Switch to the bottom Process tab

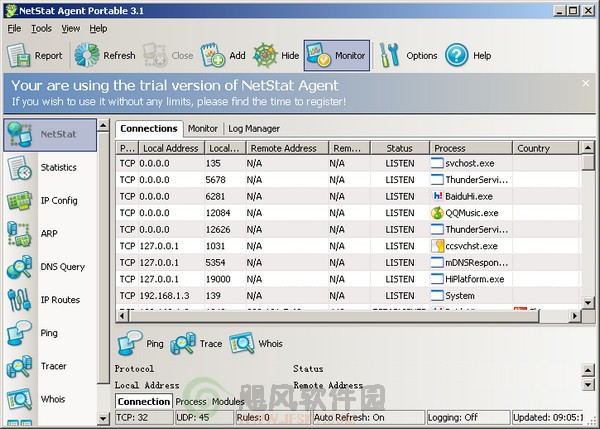tap(191, 402)
